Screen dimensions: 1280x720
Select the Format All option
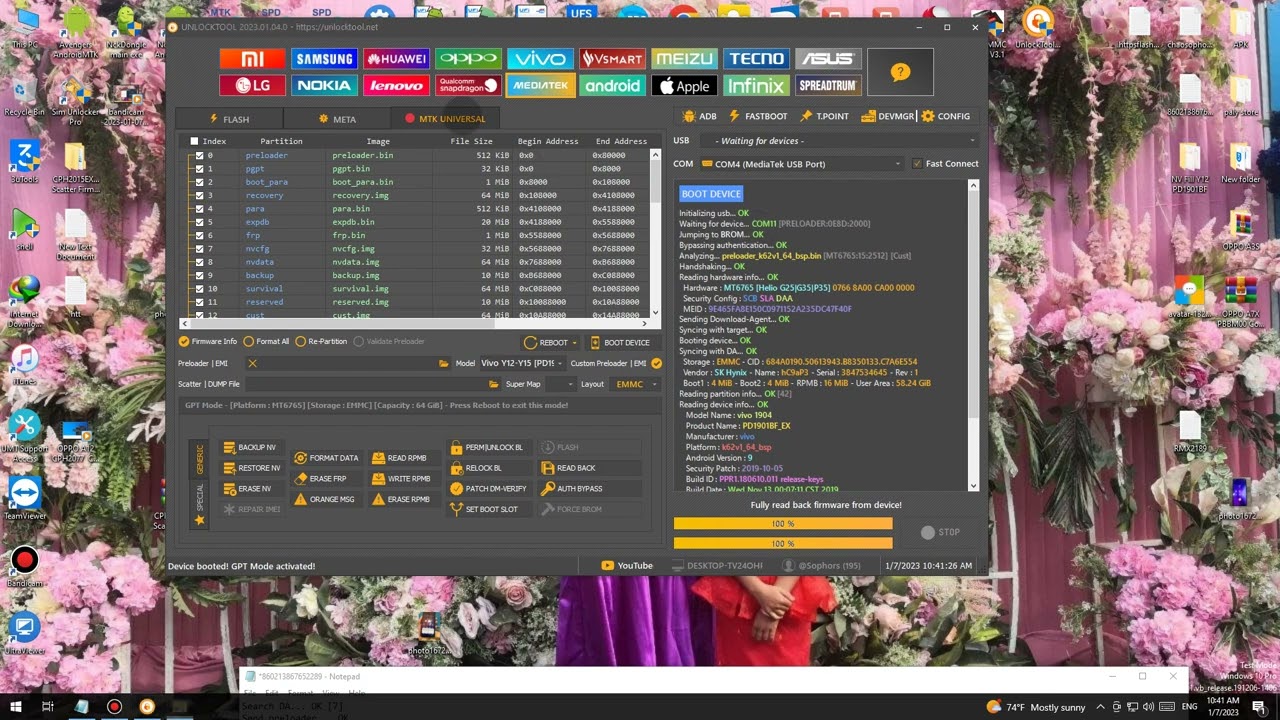(249, 342)
